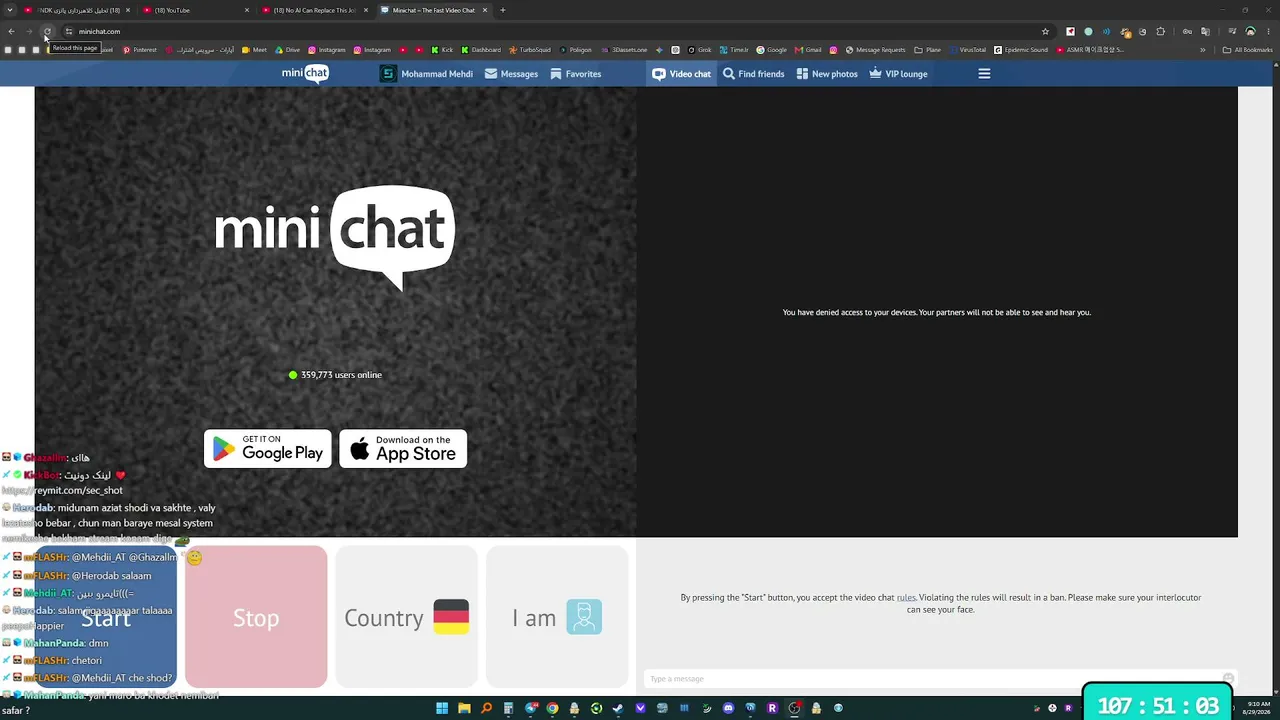Open Messages from header

click(x=511, y=74)
